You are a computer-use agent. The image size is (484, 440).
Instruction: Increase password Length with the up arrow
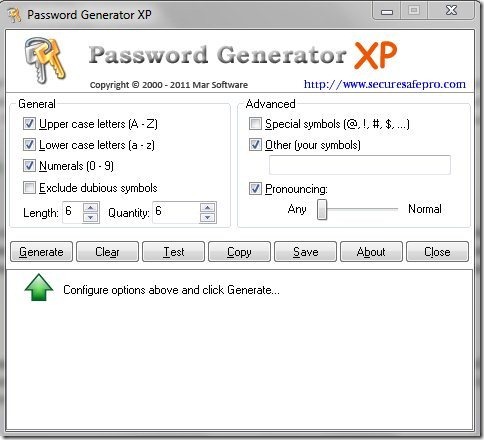point(91,208)
